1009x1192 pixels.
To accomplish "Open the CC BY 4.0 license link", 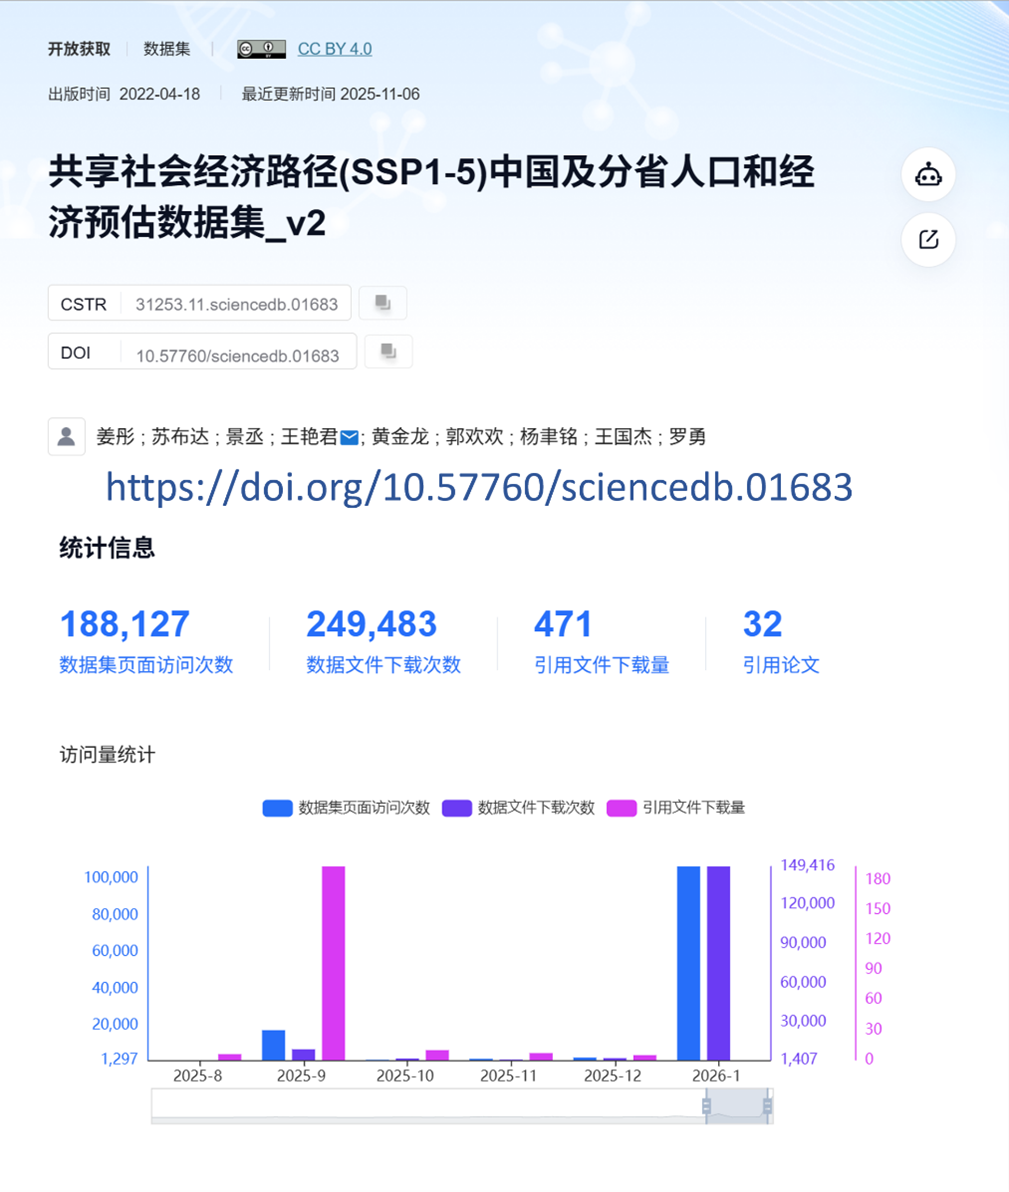I will click(x=334, y=49).
